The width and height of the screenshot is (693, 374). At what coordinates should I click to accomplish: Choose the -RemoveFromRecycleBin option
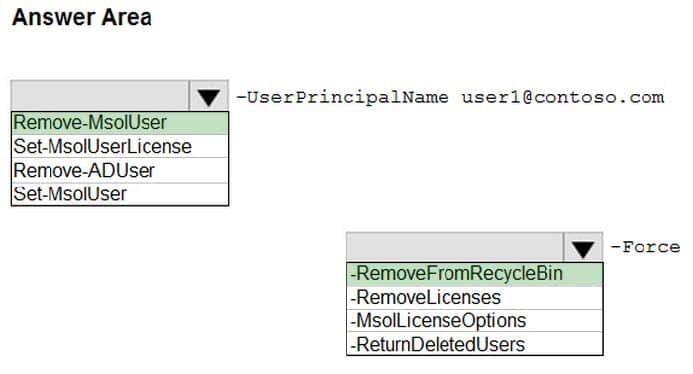coord(475,274)
